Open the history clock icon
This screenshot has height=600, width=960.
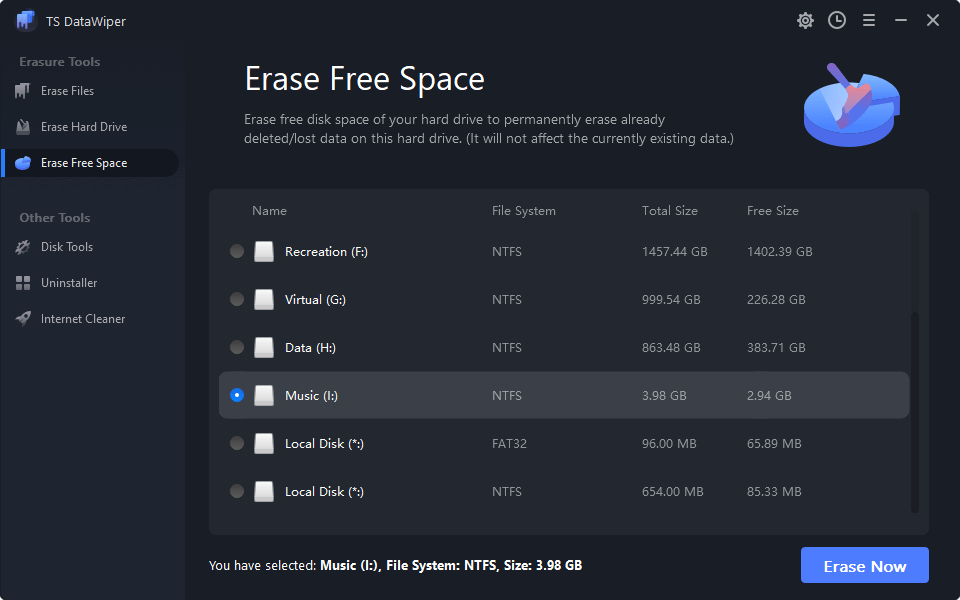click(x=837, y=20)
